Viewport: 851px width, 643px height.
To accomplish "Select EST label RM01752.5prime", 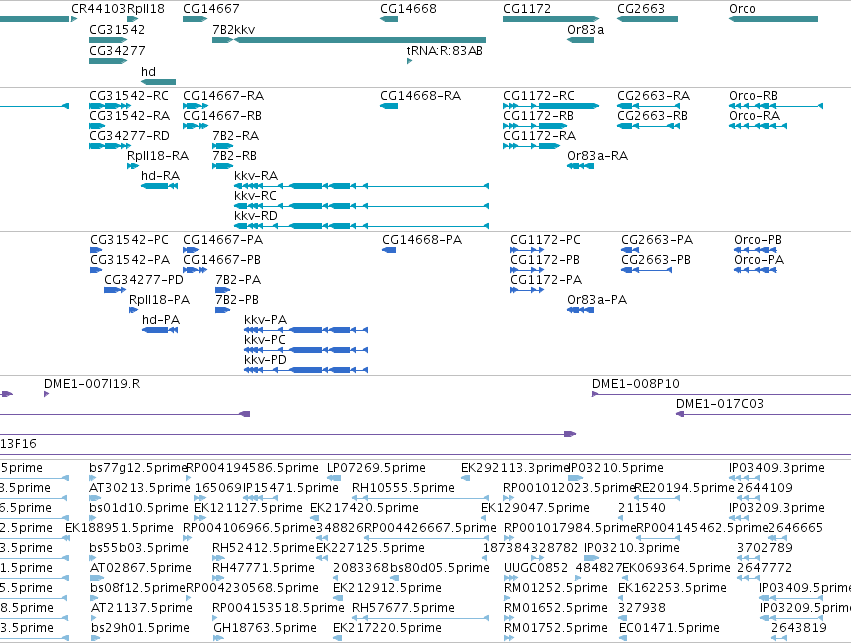I will 556,629.
